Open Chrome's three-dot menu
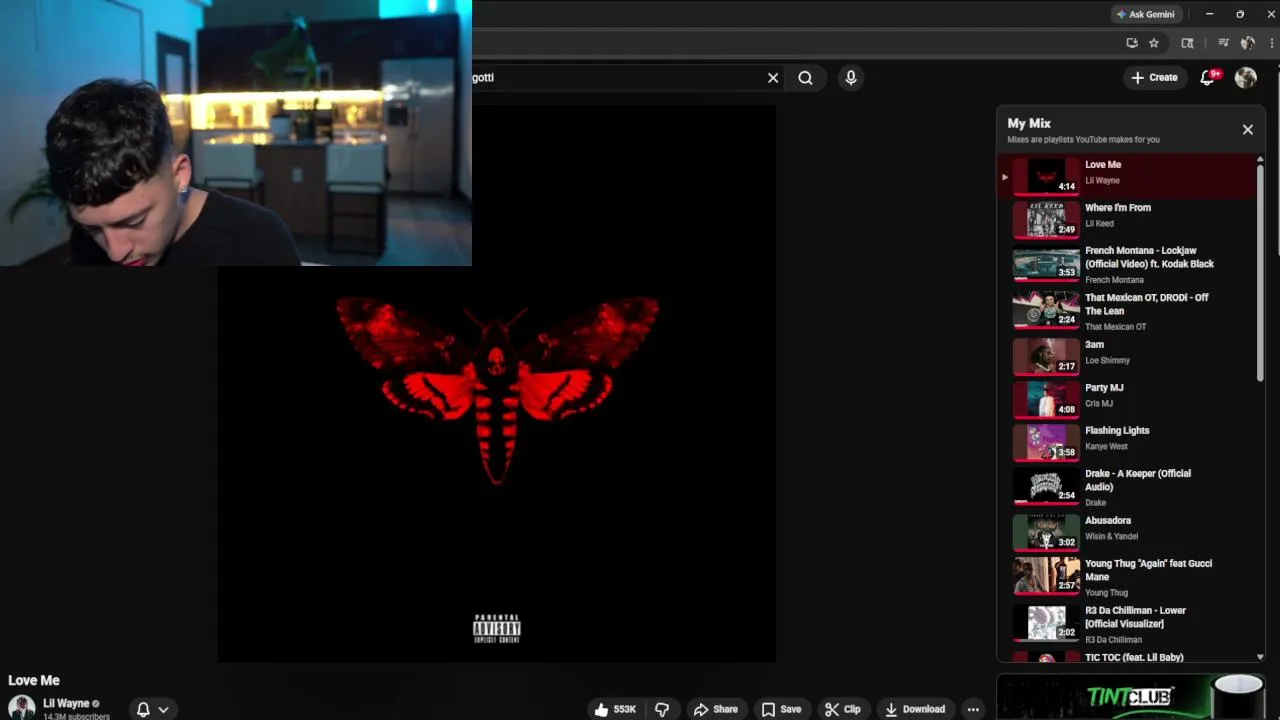 click(x=1272, y=43)
